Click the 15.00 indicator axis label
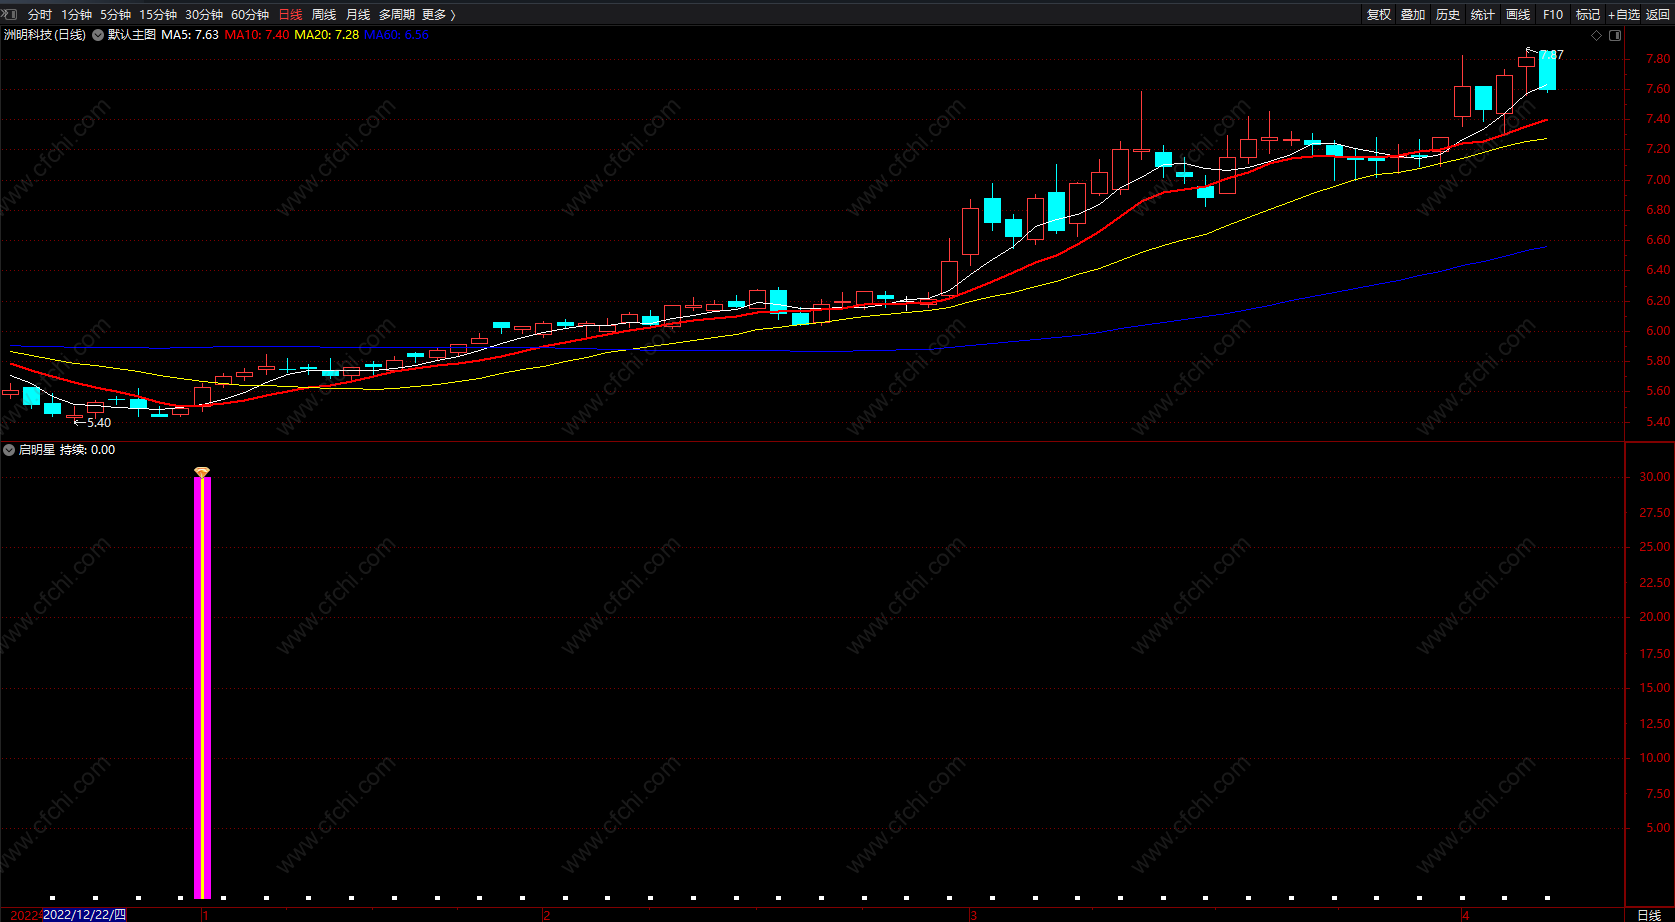 [1655, 688]
